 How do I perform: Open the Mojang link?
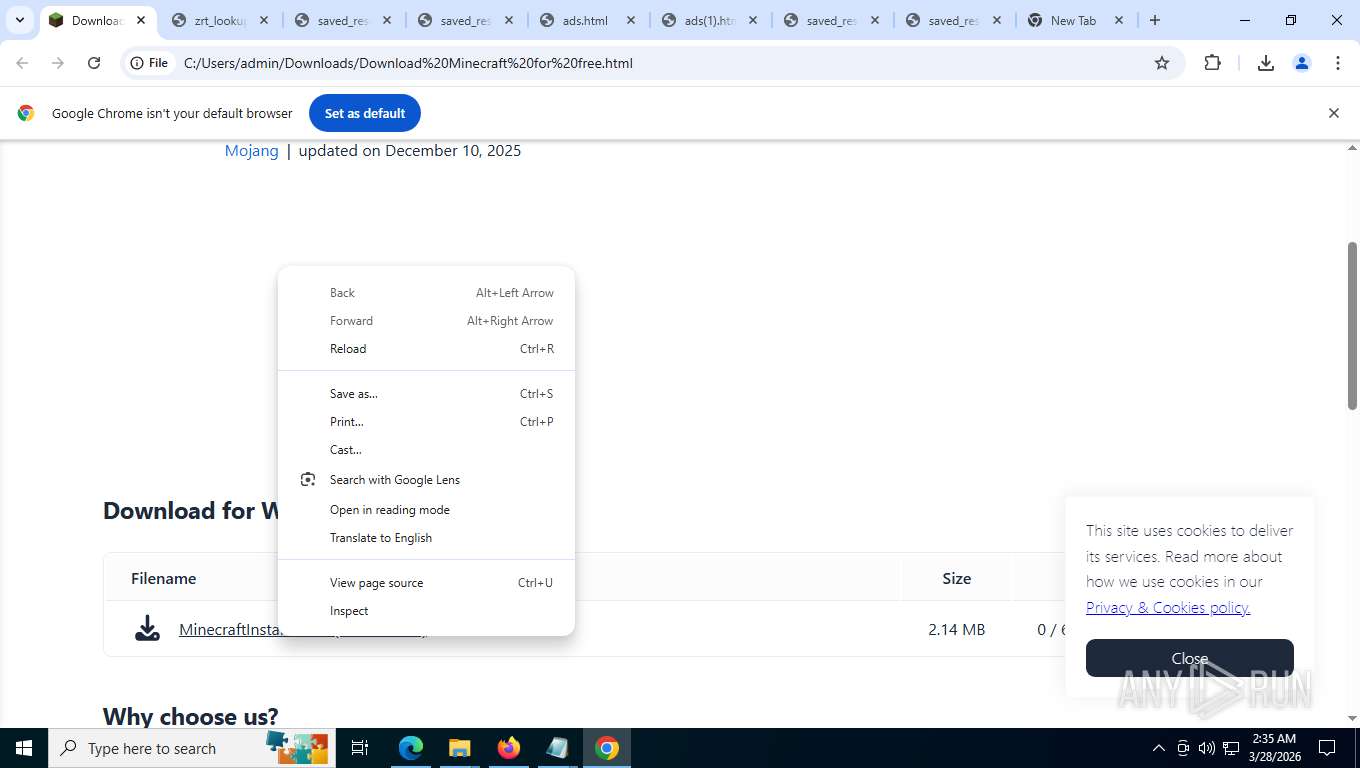coord(252,151)
